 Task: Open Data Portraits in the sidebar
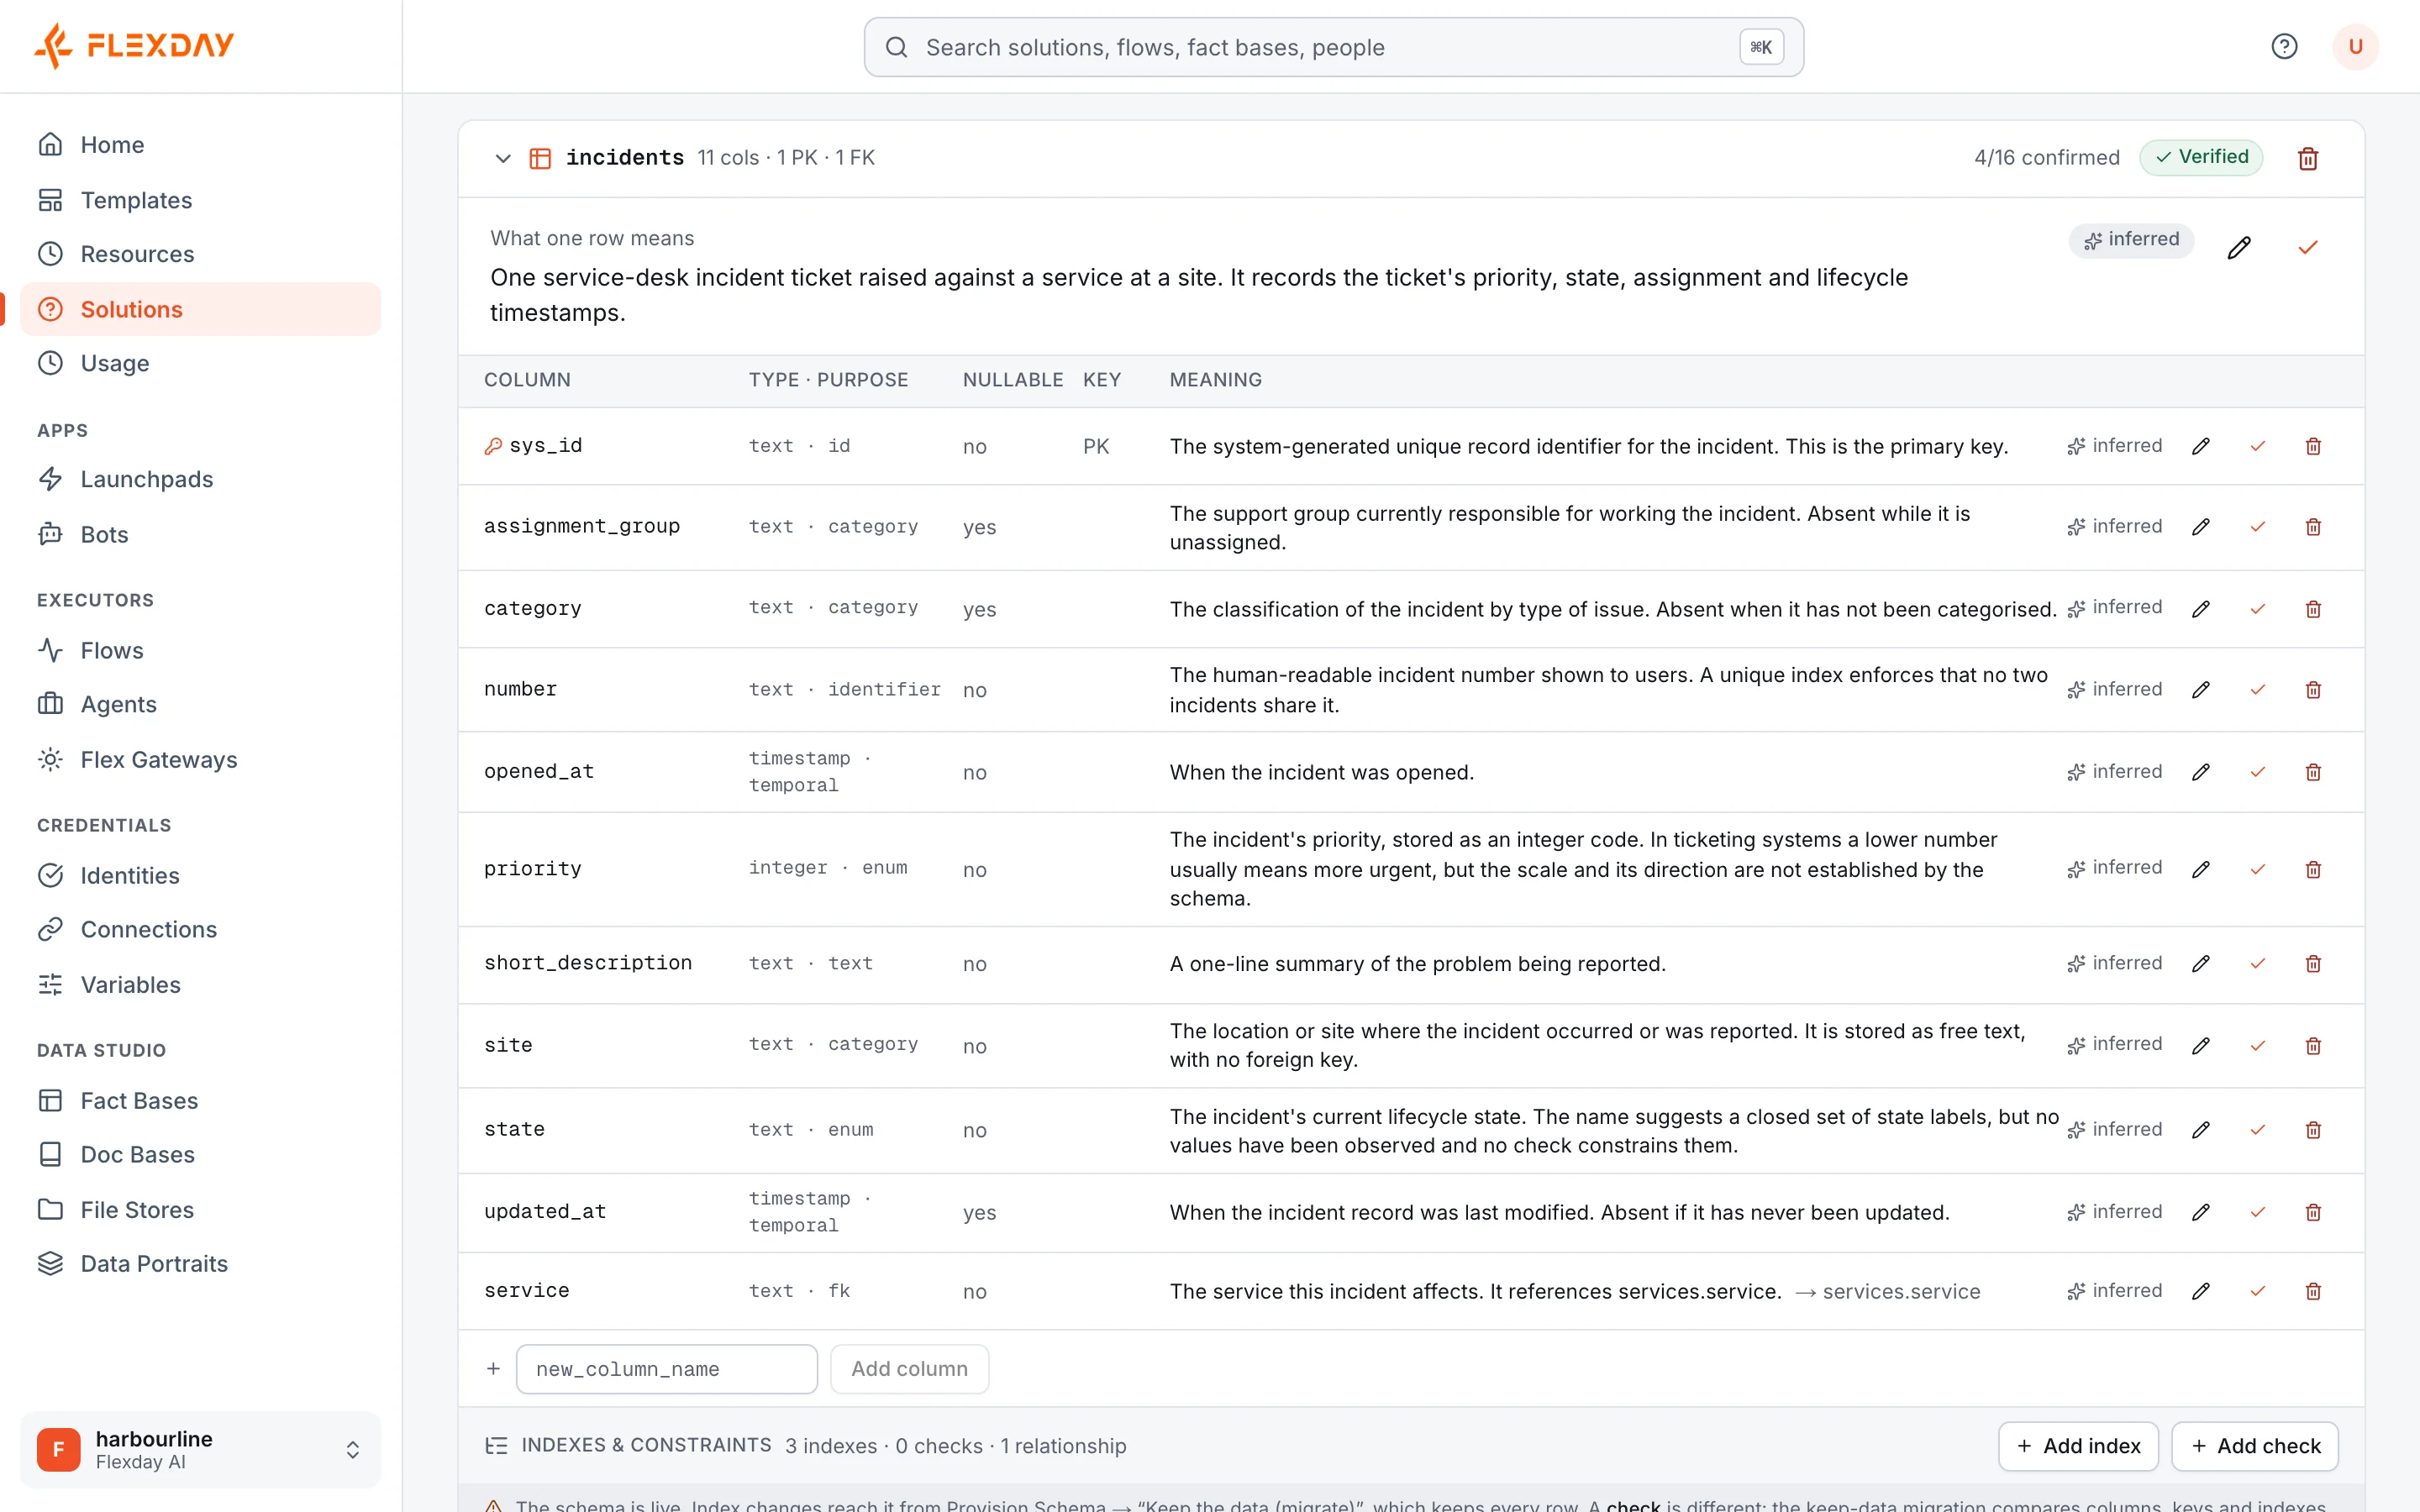pyautogui.click(x=201, y=1263)
